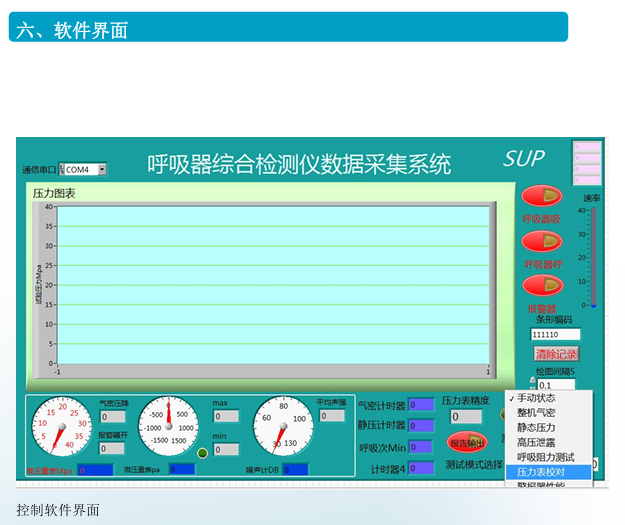Click the red 报告输出 button
Screen dimensions: 625x525
[466, 442]
